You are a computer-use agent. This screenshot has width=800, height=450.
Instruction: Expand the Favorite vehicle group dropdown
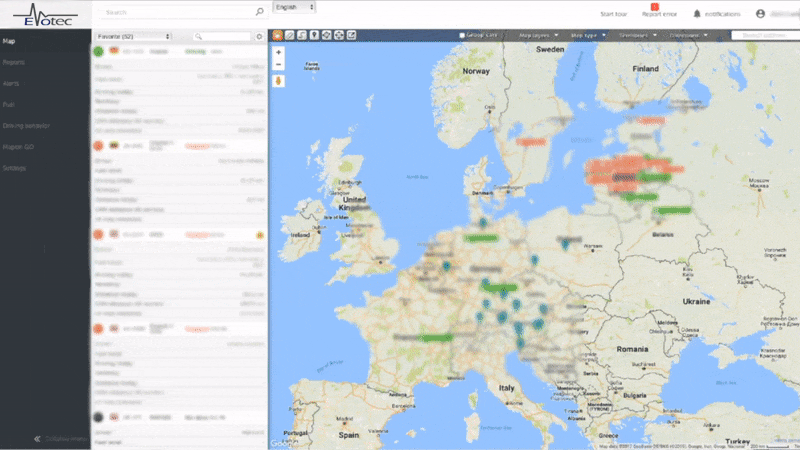coord(133,37)
